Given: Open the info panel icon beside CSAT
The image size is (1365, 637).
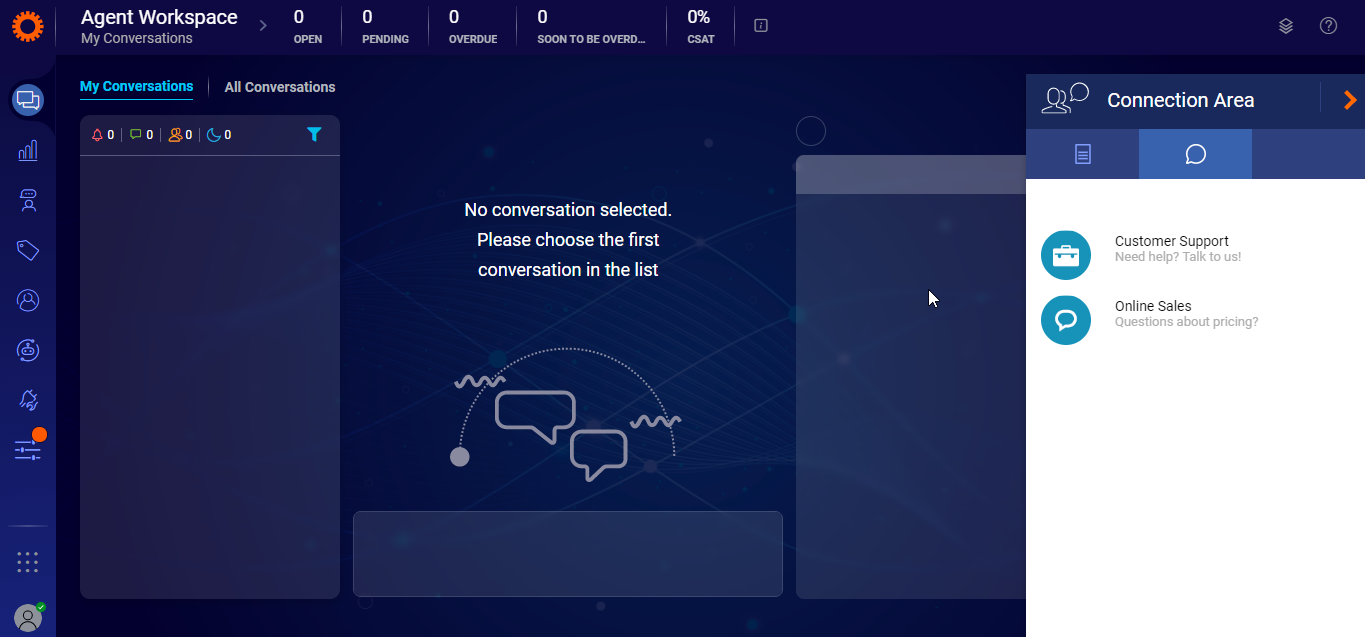Looking at the screenshot, I should point(760,26).
